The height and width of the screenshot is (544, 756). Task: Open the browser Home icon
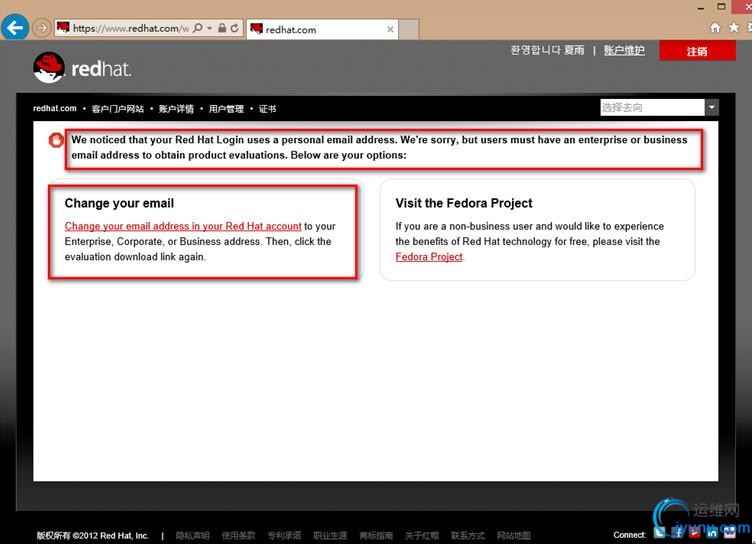click(x=715, y=27)
